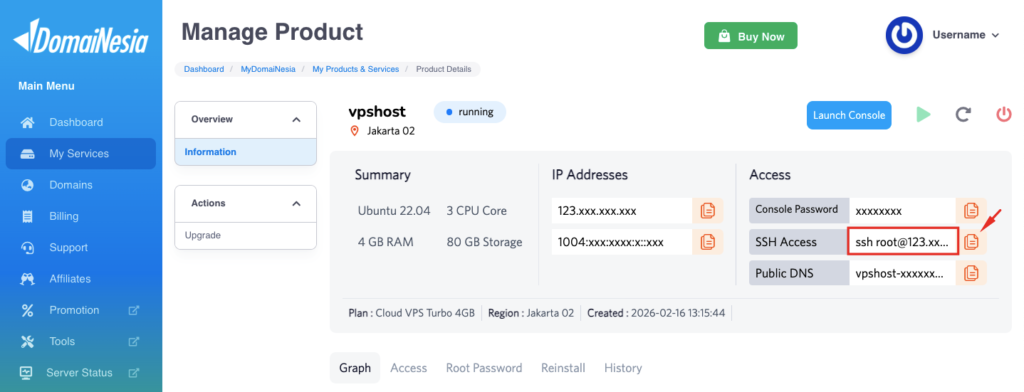
Task: Switch to the History tab
Action: 623,368
